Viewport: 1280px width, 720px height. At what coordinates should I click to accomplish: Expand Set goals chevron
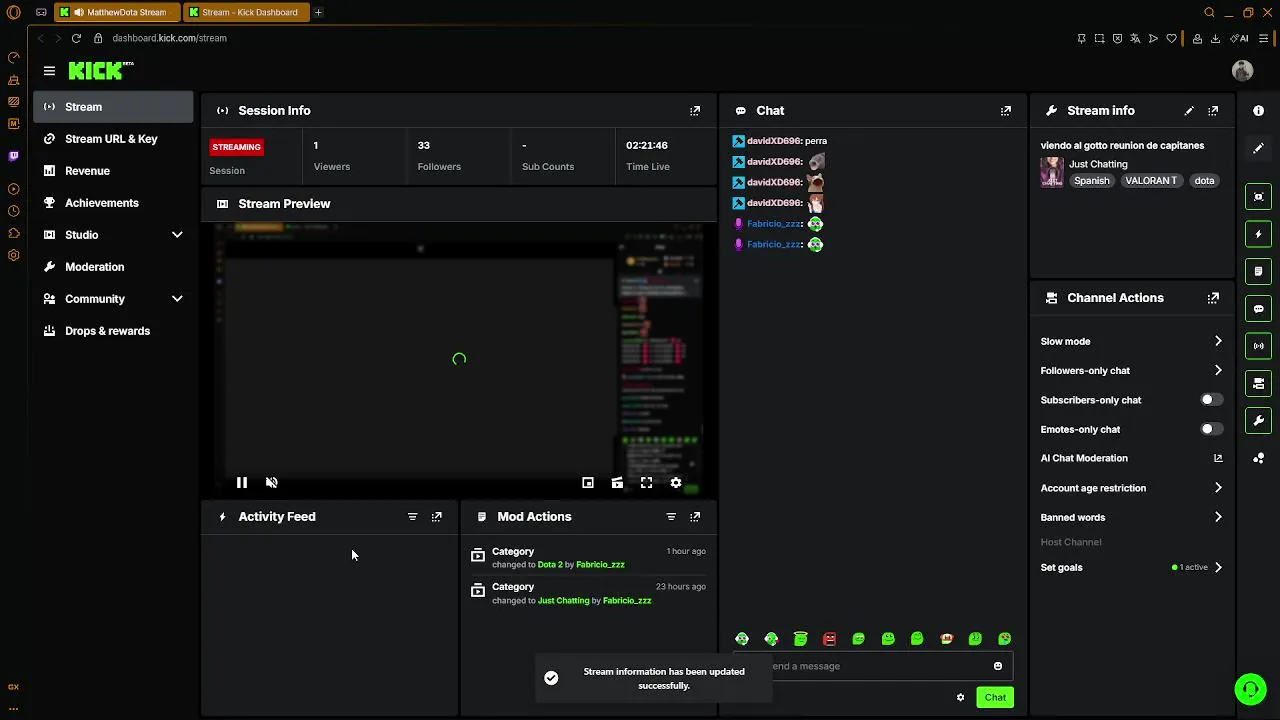[x=1218, y=567]
